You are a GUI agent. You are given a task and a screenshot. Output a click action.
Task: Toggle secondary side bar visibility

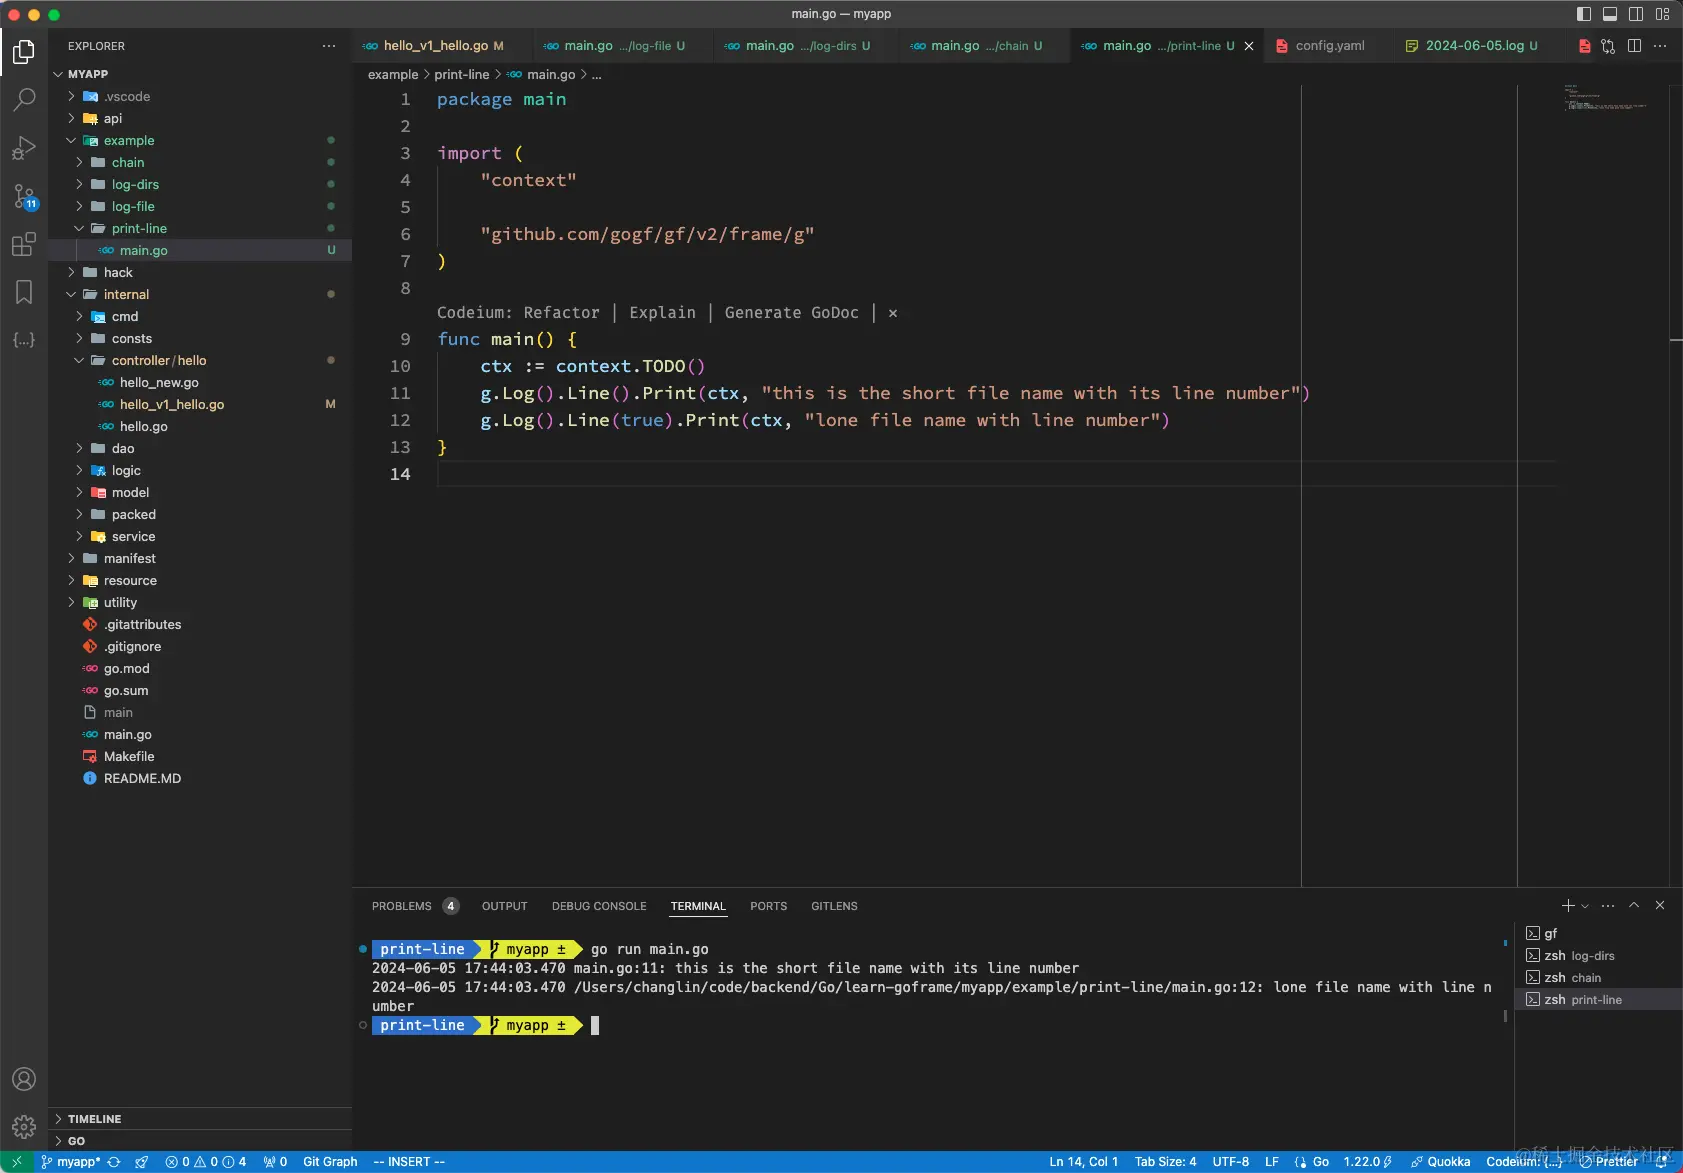[x=1636, y=14]
